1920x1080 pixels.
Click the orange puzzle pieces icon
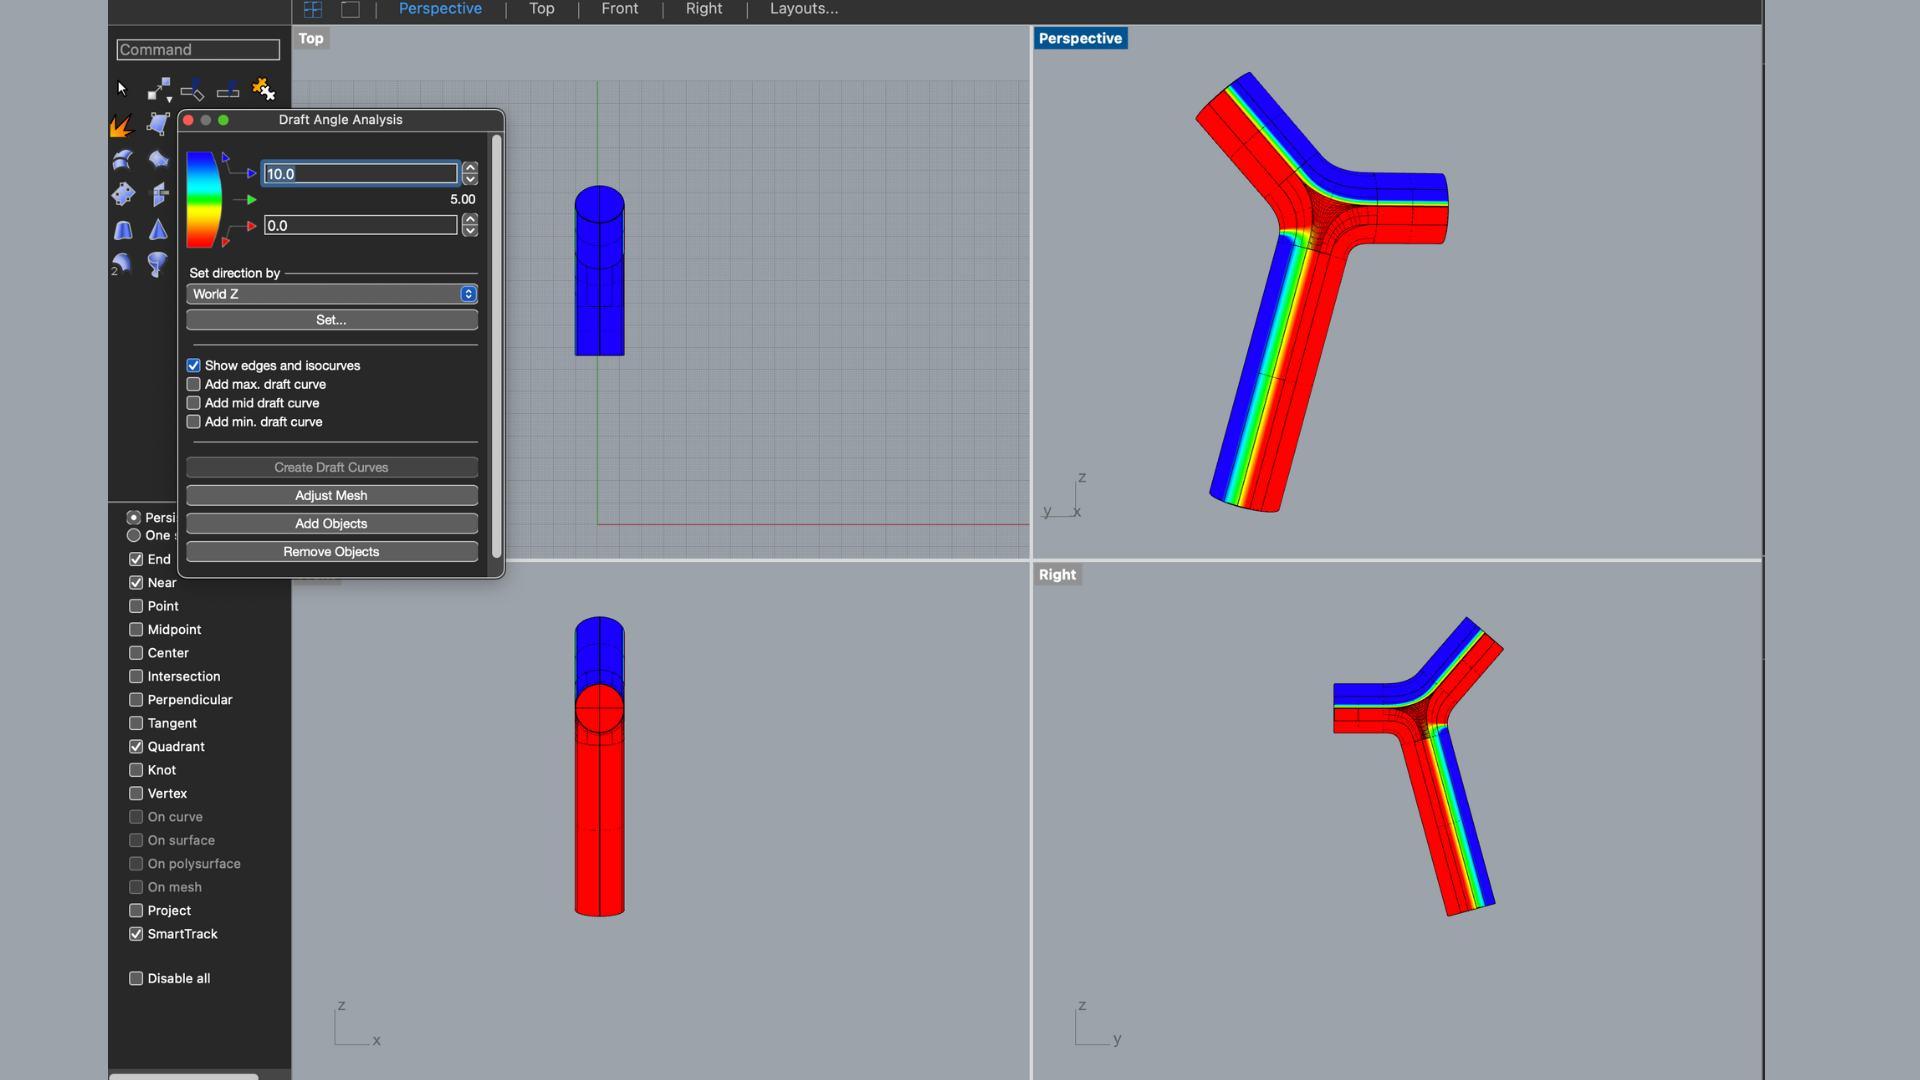tap(263, 89)
